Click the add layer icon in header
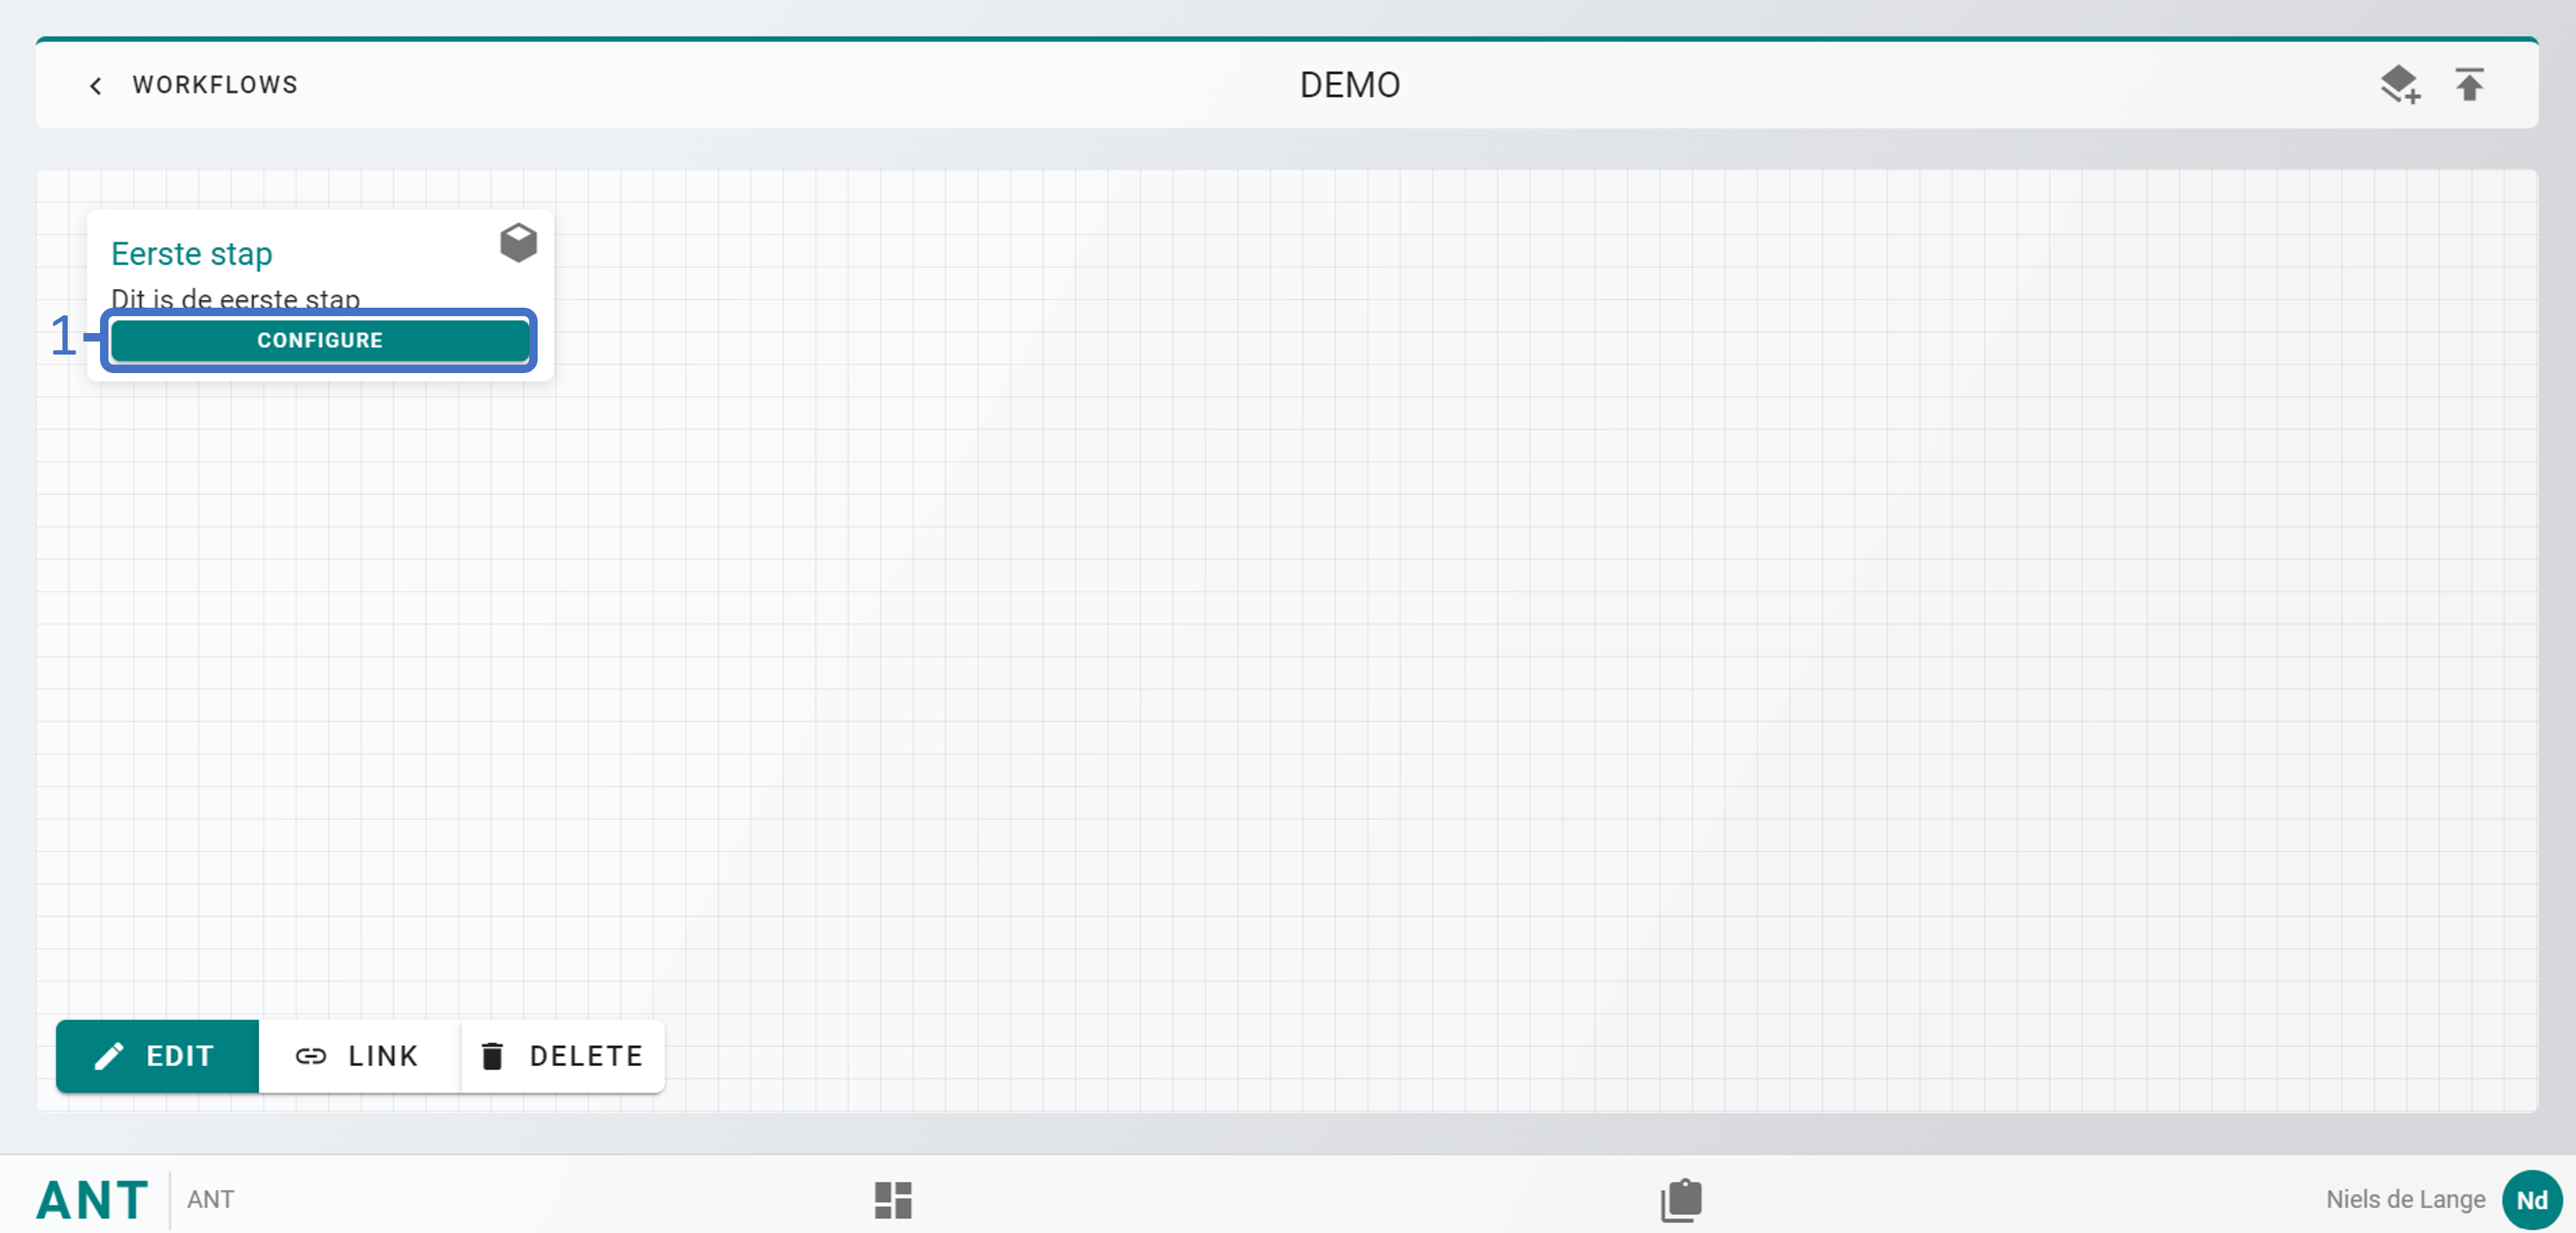 tap(2399, 85)
